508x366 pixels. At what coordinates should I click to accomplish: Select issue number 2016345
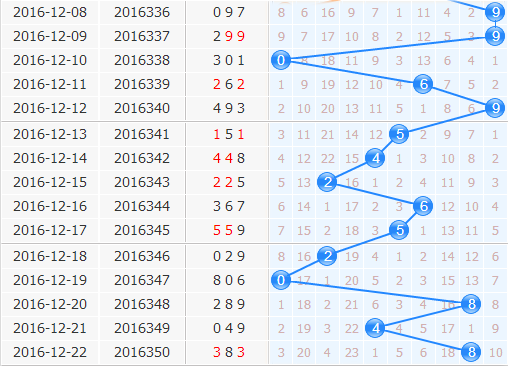click(x=142, y=230)
